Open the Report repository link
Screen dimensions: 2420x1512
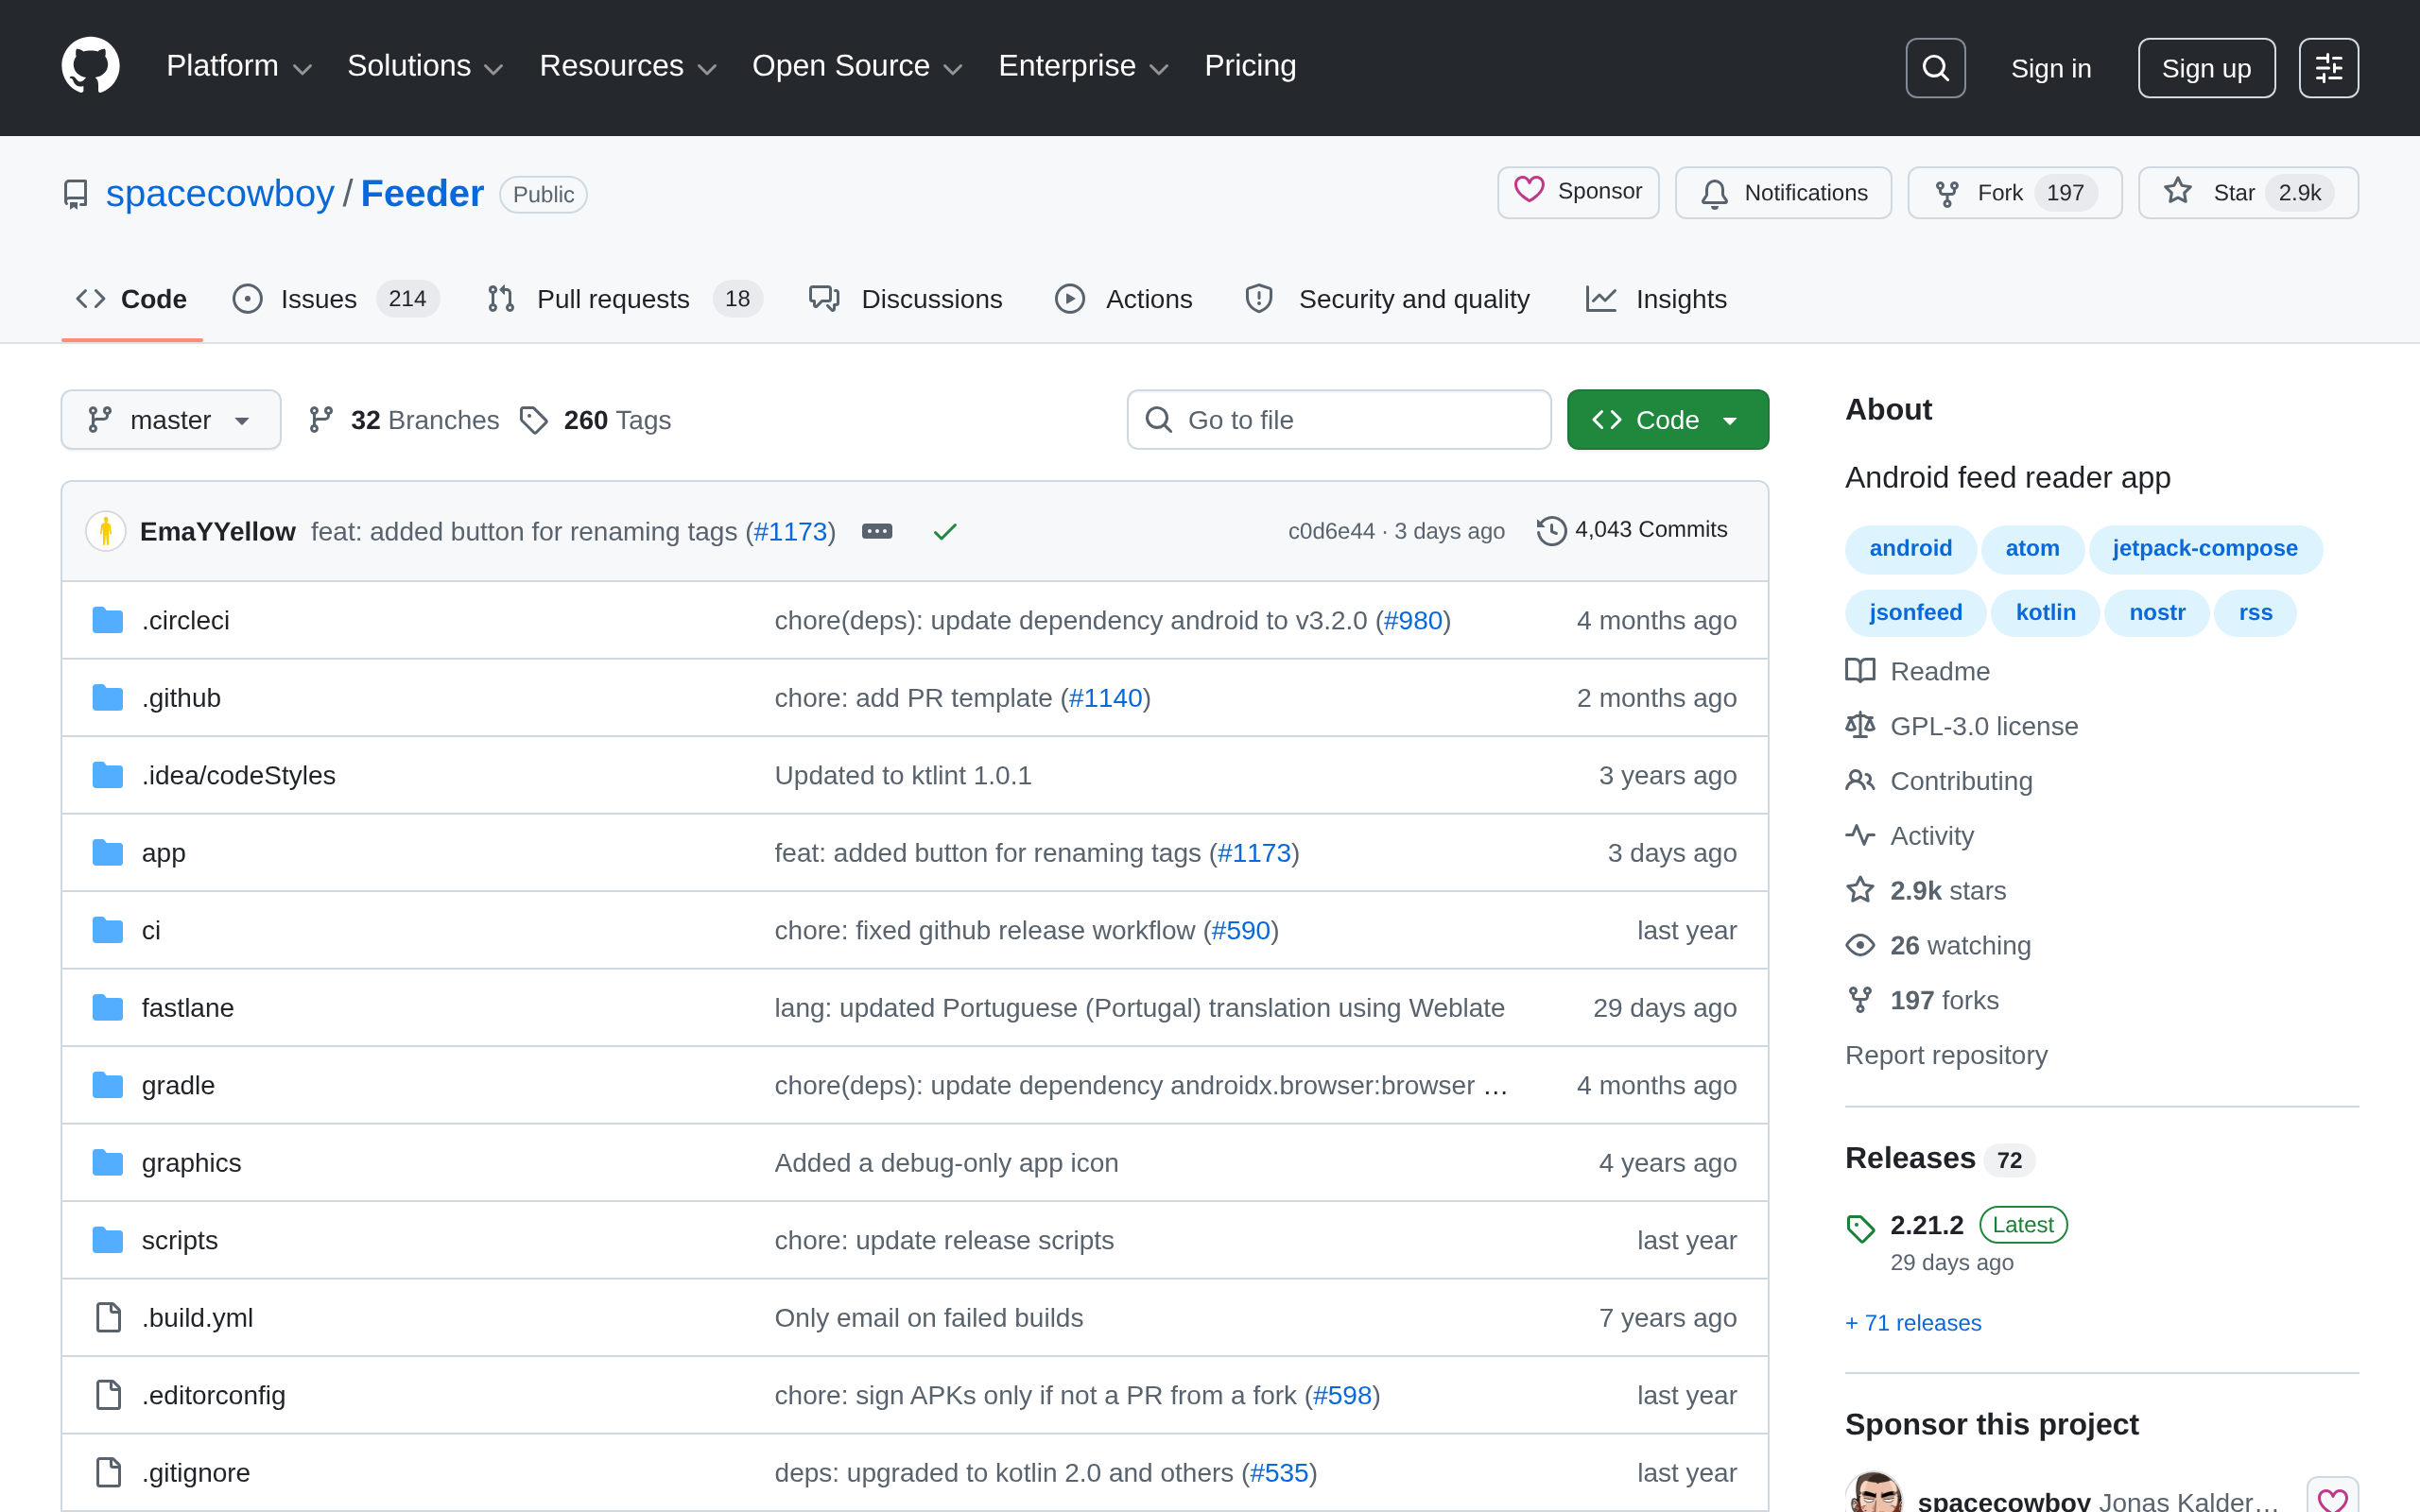(1946, 1055)
